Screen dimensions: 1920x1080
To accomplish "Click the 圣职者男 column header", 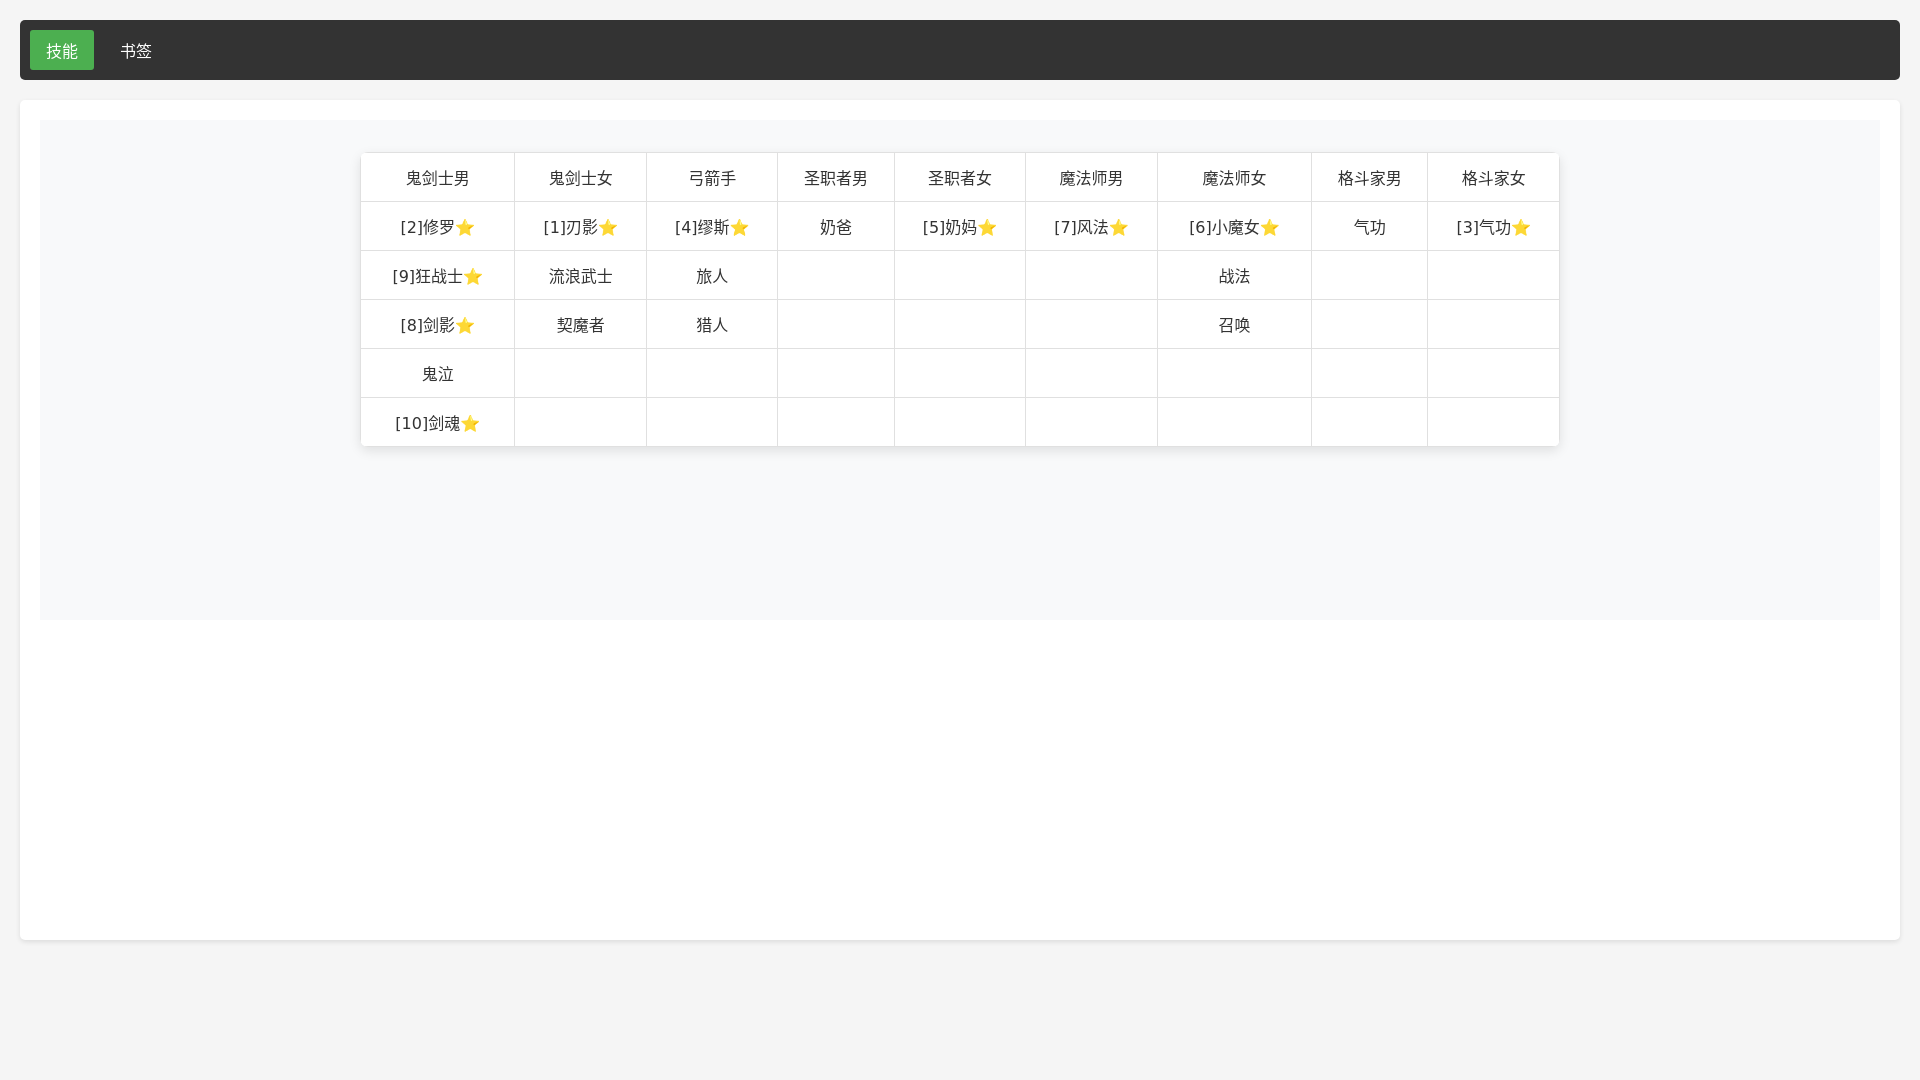I will tap(836, 178).
